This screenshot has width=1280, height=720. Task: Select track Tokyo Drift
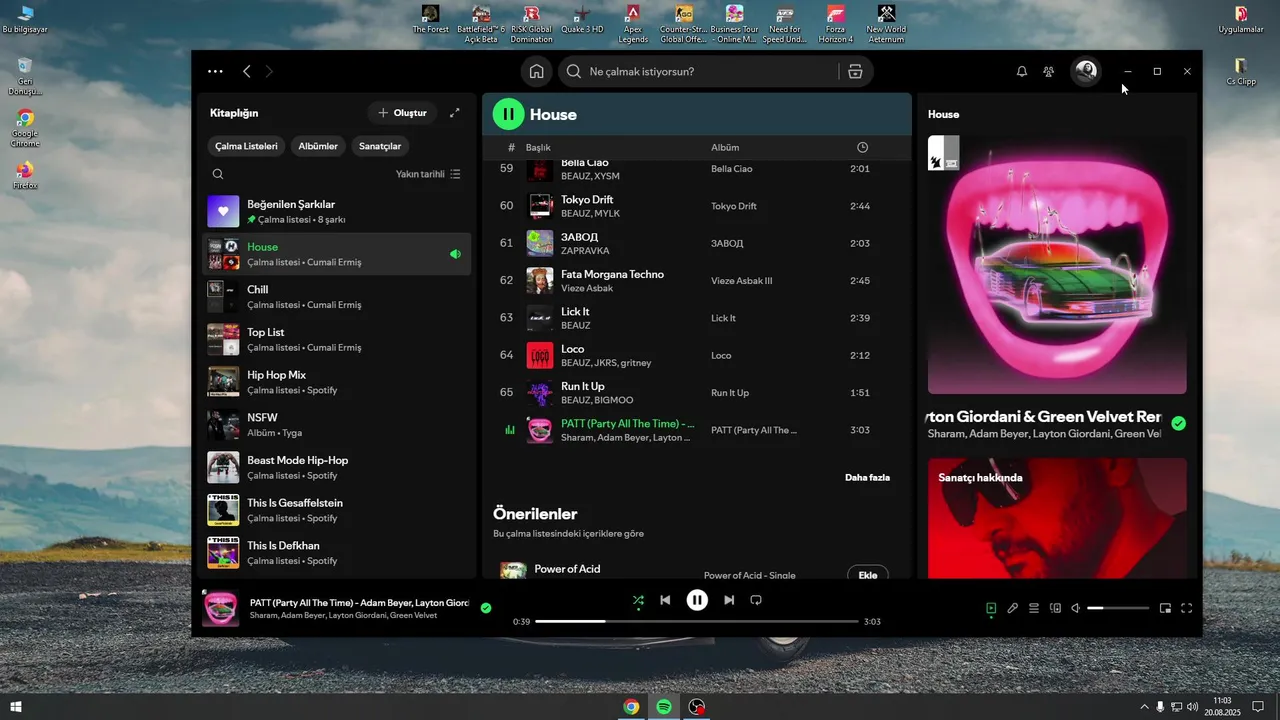(x=697, y=206)
